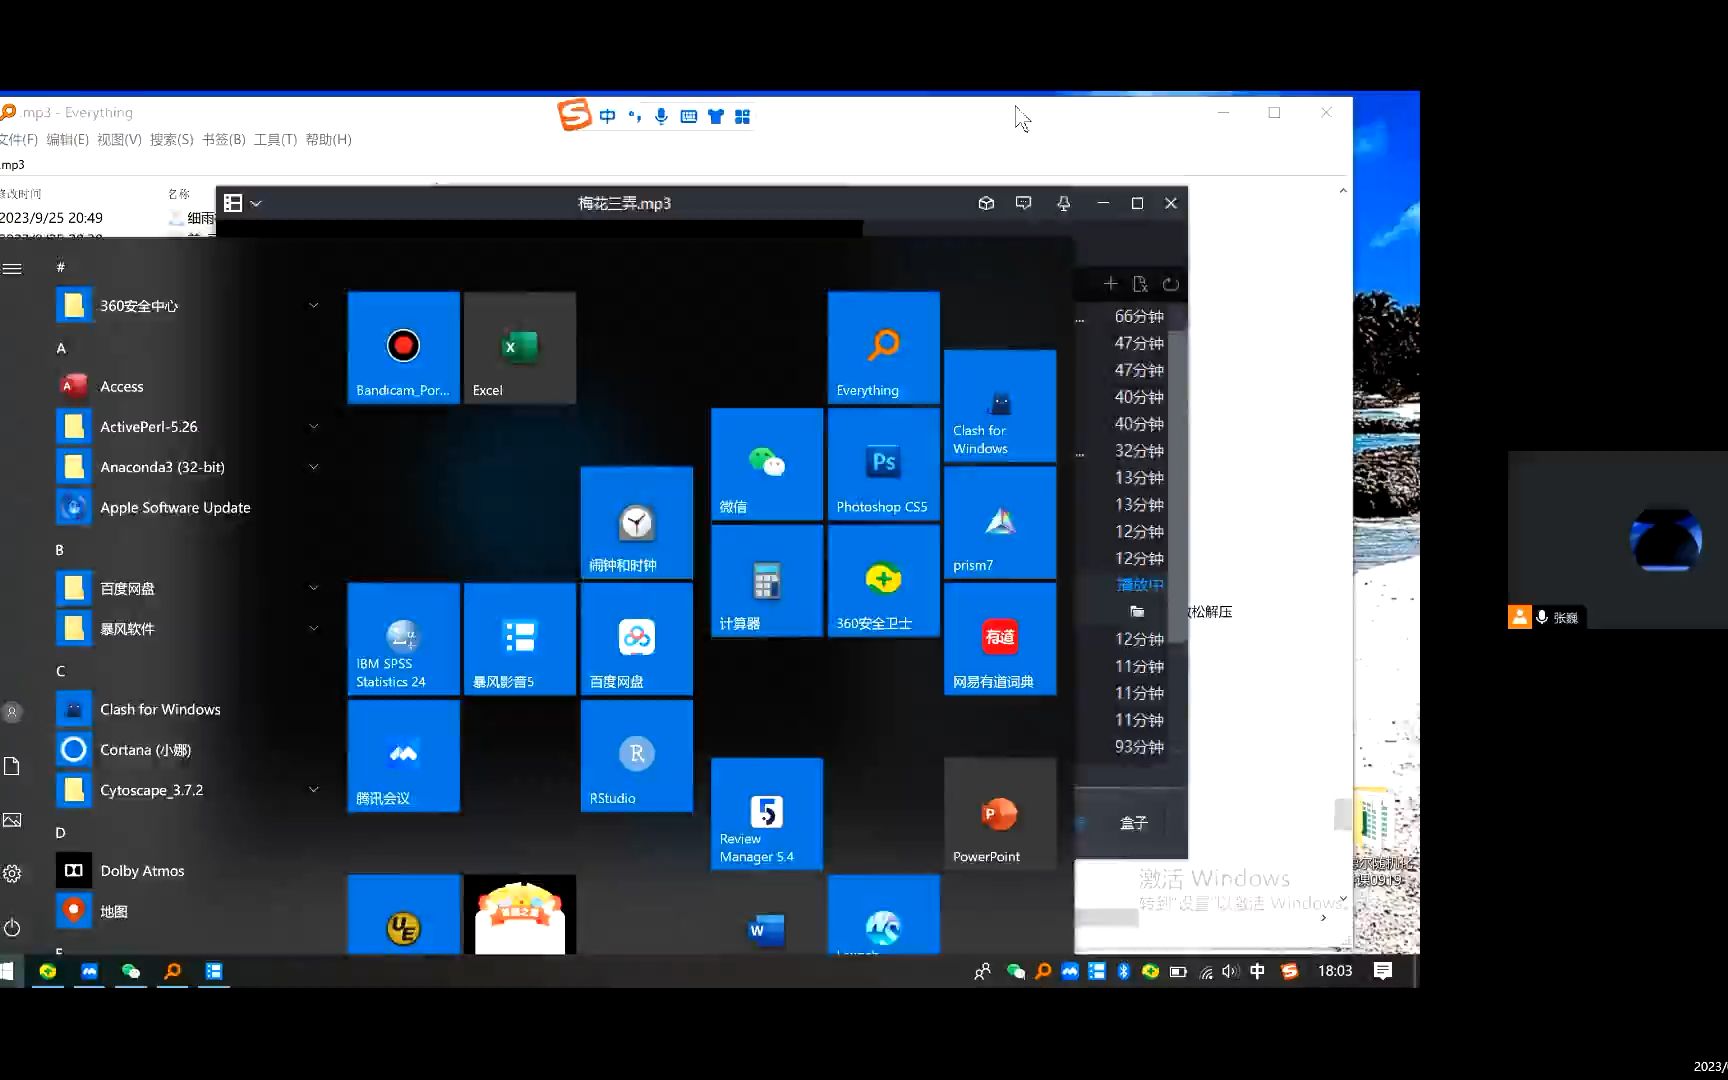
Task: Open the 闹钟和时钟 tile
Action: pyautogui.click(x=637, y=523)
